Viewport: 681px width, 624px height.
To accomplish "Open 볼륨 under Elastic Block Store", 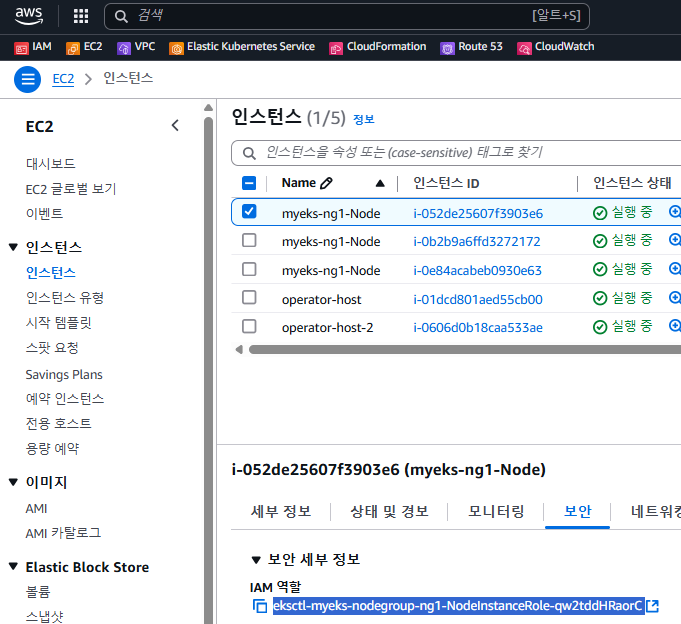I will point(38,591).
